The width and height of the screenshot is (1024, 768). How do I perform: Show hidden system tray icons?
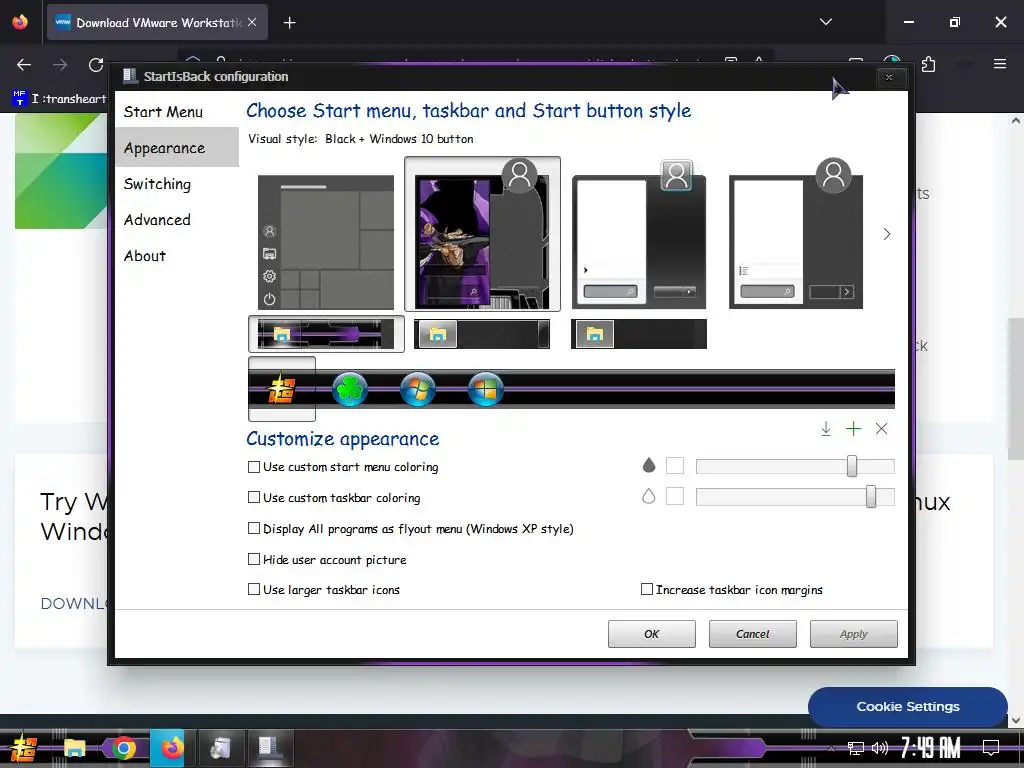click(831, 748)
